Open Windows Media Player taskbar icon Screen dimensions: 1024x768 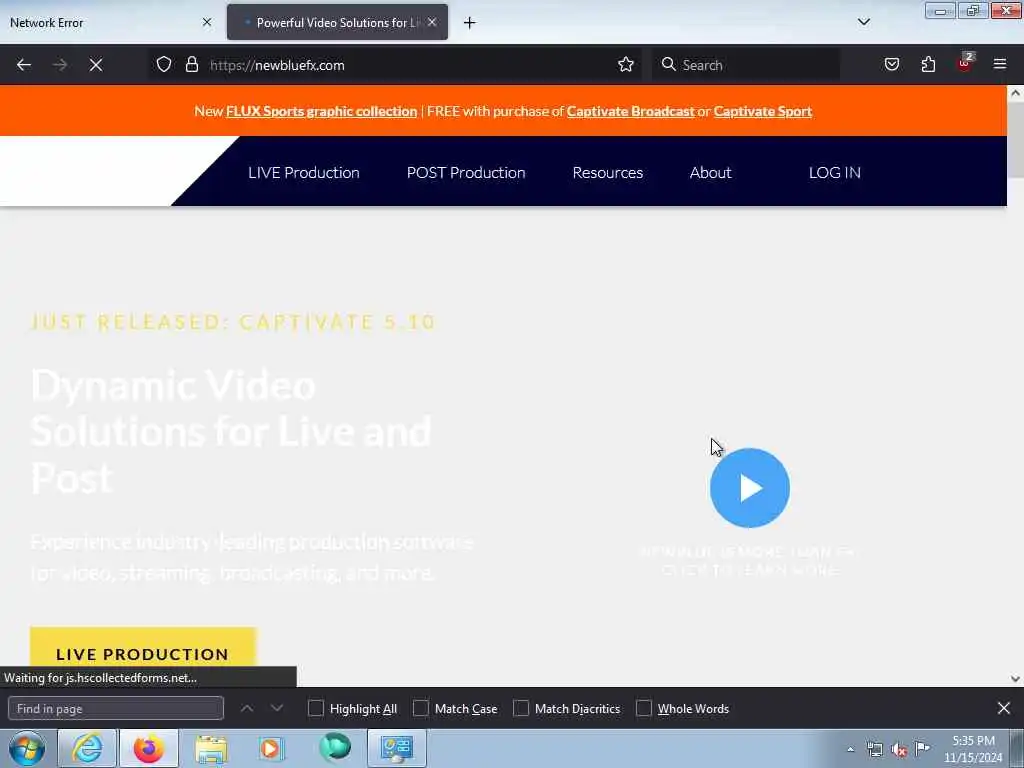click(270, 748)
